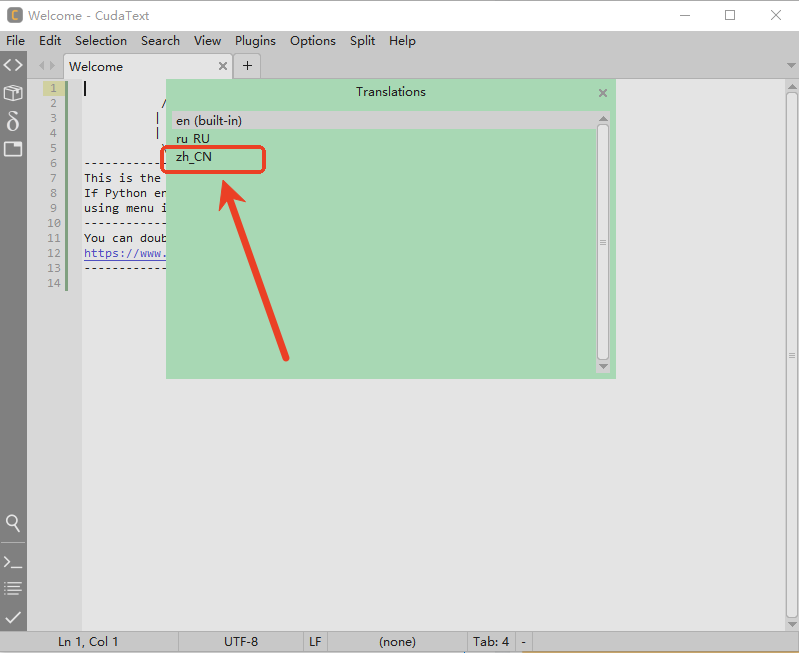Viewport: 799px width, 653px height.
Task: Open the Project manager box icon
Action: point(13,93)
